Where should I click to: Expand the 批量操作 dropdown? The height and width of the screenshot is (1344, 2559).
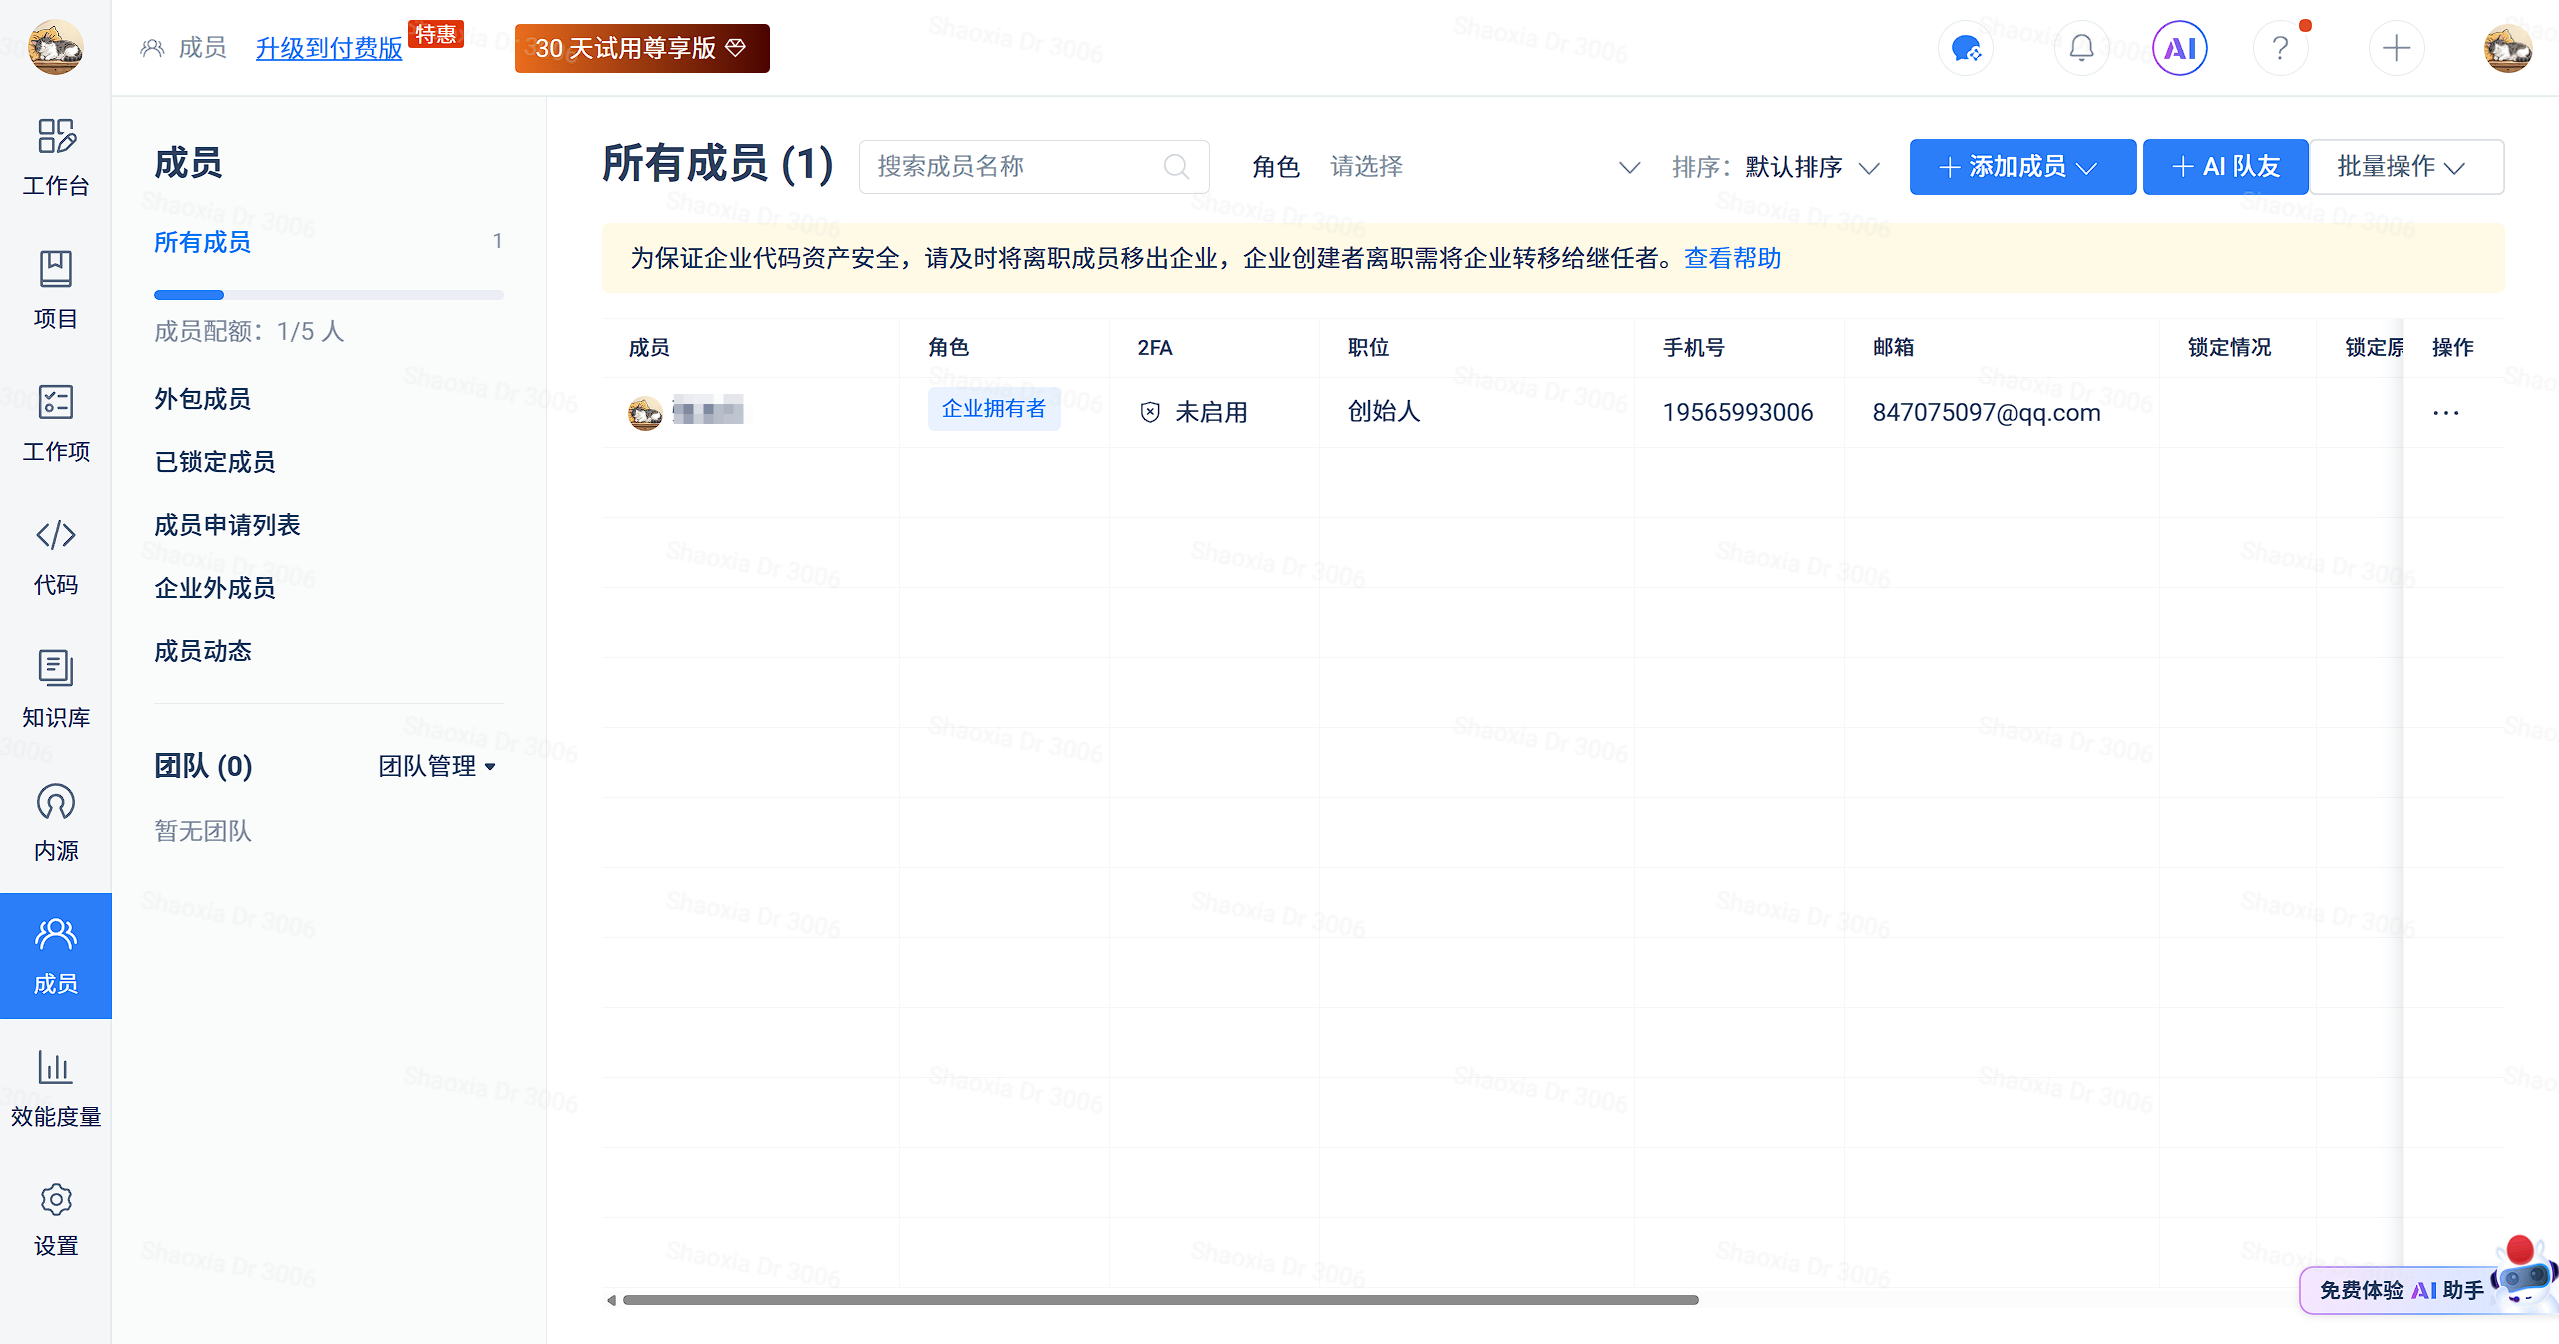pos(2405,167)
